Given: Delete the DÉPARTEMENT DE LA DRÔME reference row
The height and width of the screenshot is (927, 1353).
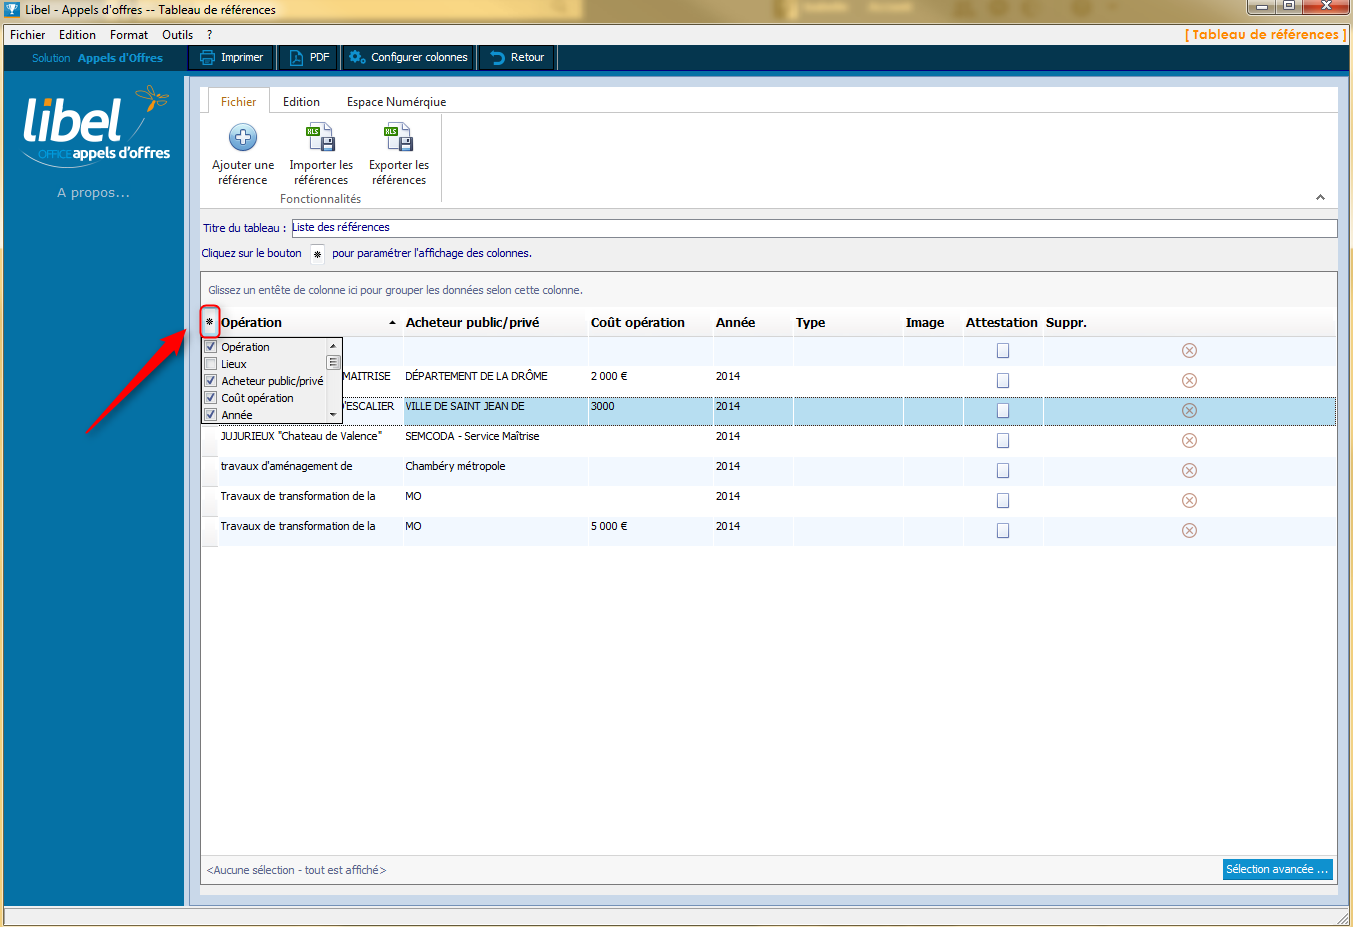Looking at the screenshot, I should click(1189, 380).
